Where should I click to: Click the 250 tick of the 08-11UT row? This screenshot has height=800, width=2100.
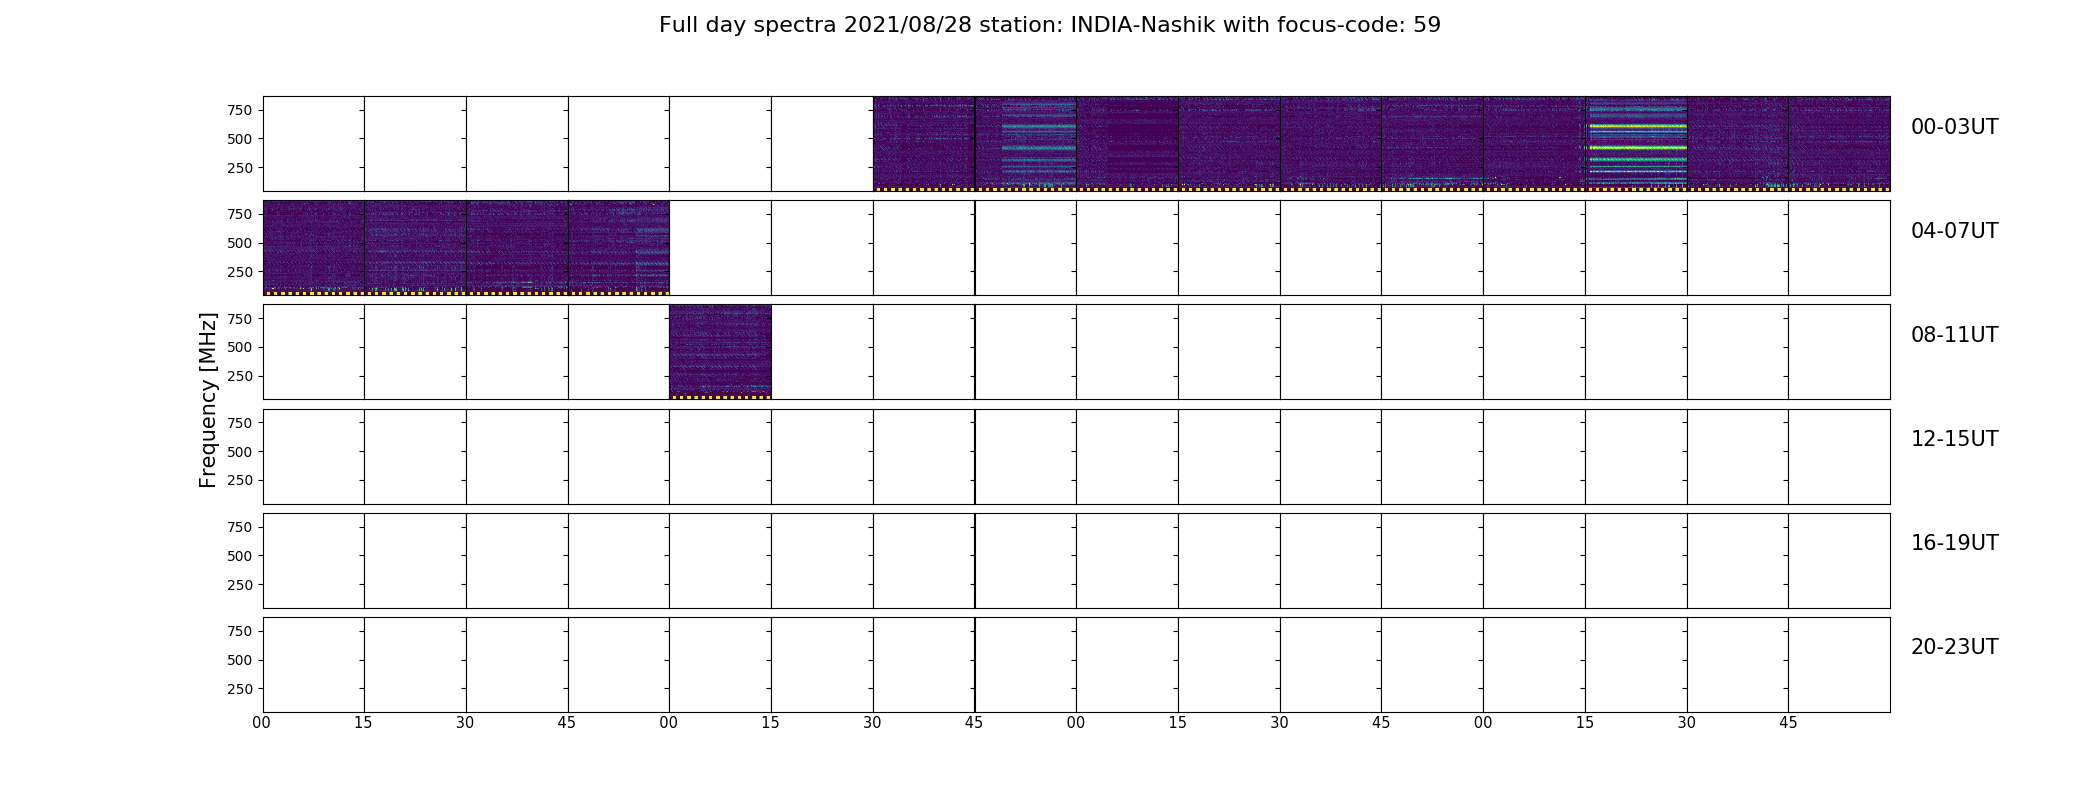pyautogui.click(x=240, y=376)
